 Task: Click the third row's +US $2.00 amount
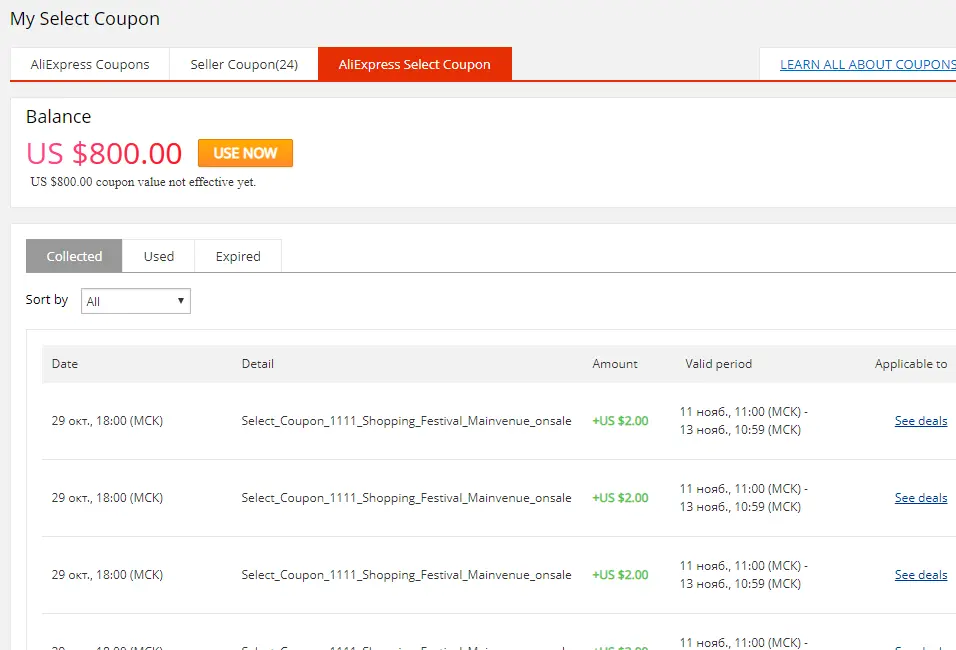[x=620, y=574]
